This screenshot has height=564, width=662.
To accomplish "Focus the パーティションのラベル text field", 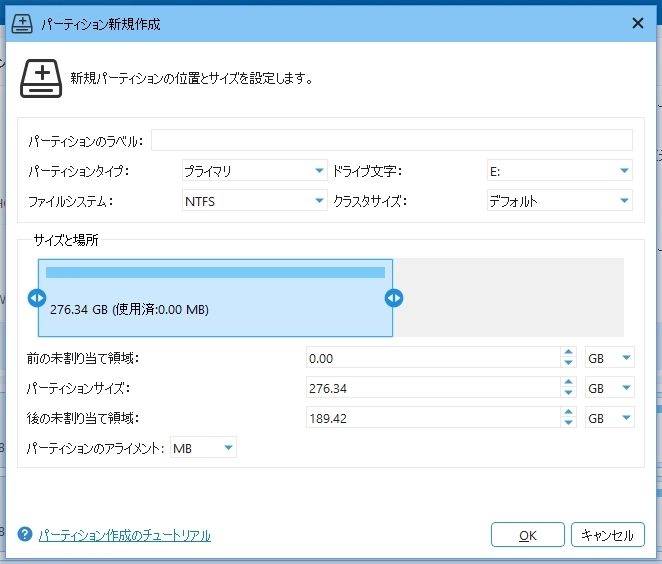I will tap(392, 140).
